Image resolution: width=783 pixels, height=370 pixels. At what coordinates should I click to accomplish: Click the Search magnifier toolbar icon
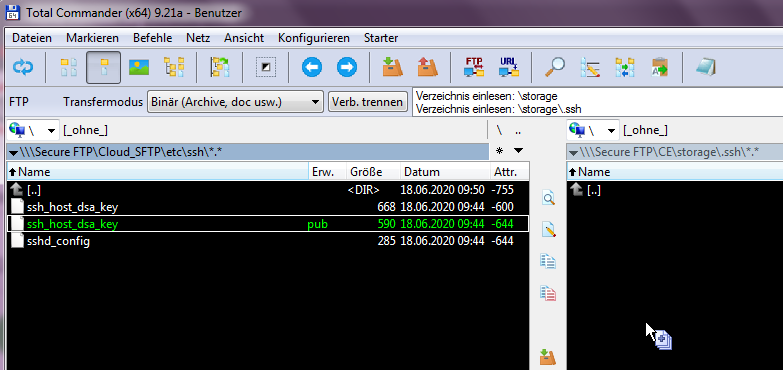(554, 67)
